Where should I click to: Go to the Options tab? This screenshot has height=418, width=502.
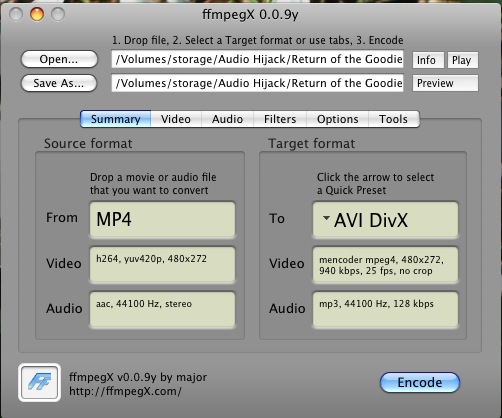pyautogui.click(x=337, y=119)
